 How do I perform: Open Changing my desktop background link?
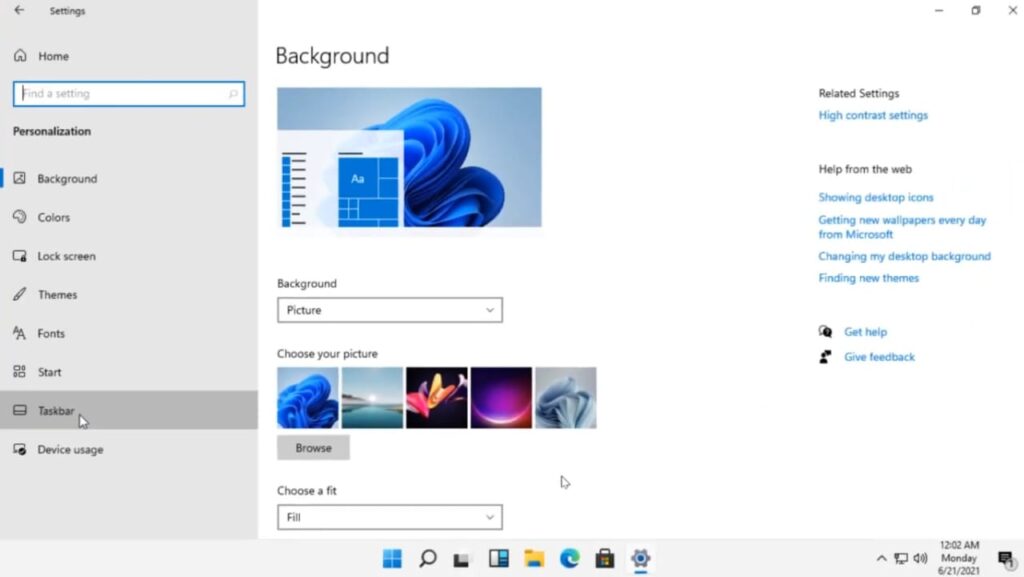(904, 256)
